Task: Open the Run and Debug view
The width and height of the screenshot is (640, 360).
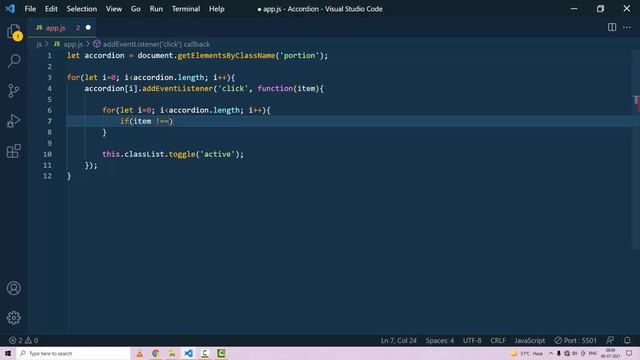Action: click(x=14, y=121)
